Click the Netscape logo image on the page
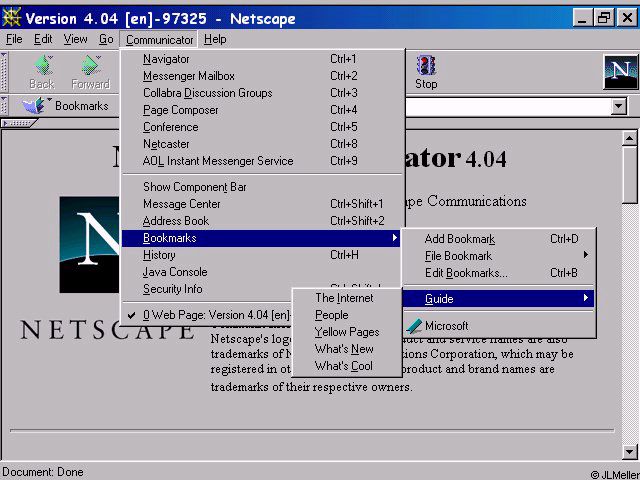The image size is (640, 480). [90, 244]
